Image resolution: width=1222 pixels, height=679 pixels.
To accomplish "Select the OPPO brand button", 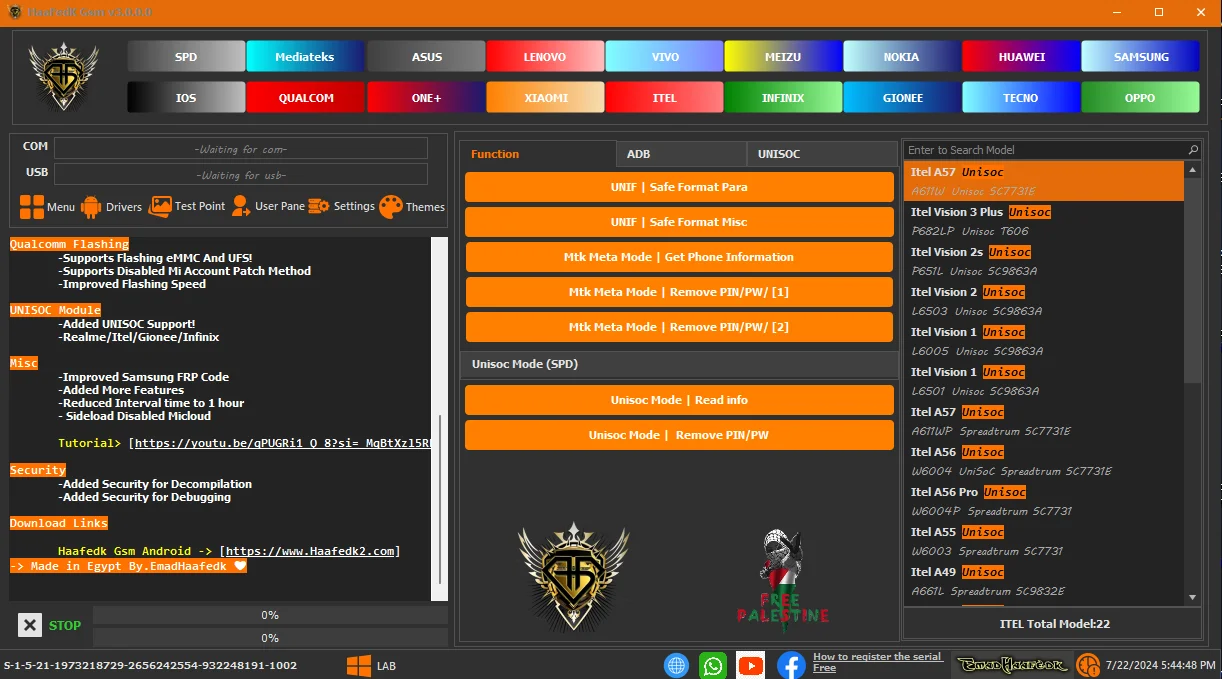I will tap(1141, 98).
